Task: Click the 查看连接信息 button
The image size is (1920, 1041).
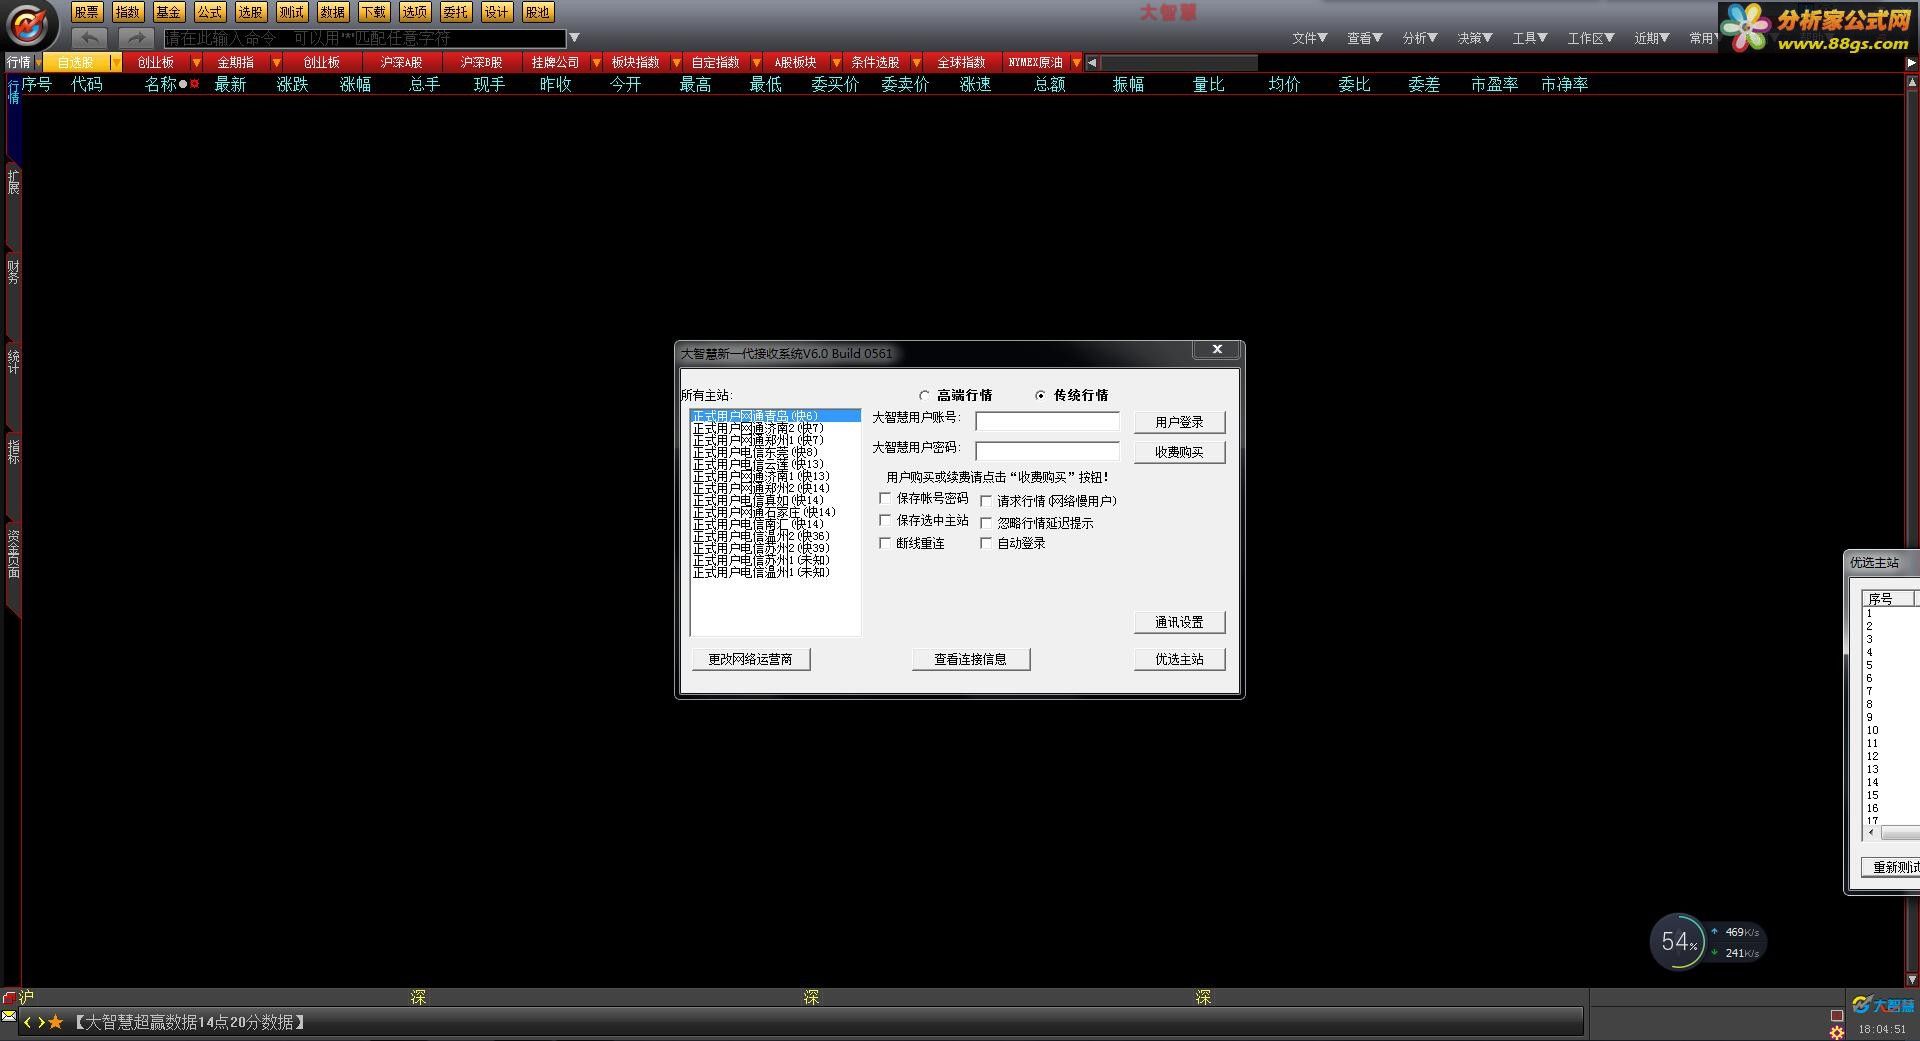Action: point(970,659)
